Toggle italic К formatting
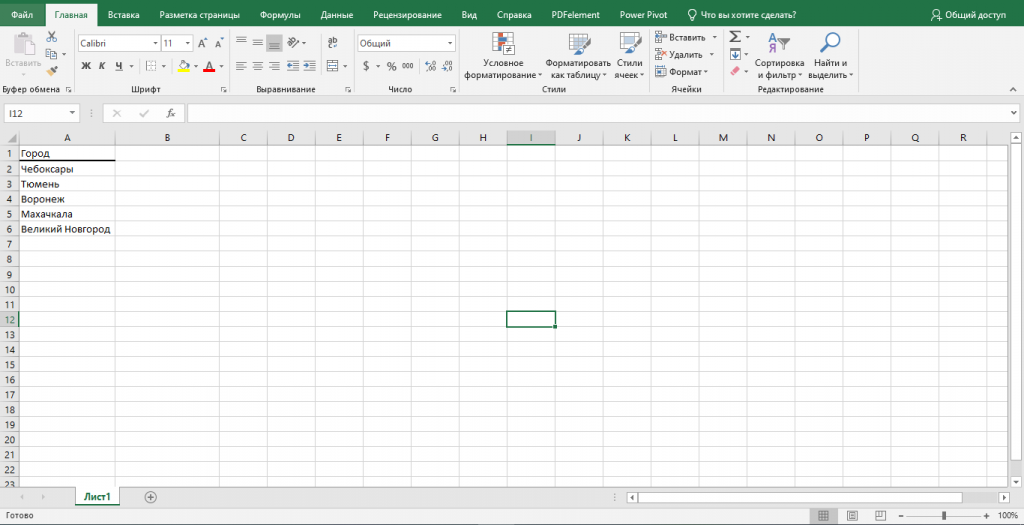Image resolution: width=1024 pixels, height=525 pixels. [102, 66]
